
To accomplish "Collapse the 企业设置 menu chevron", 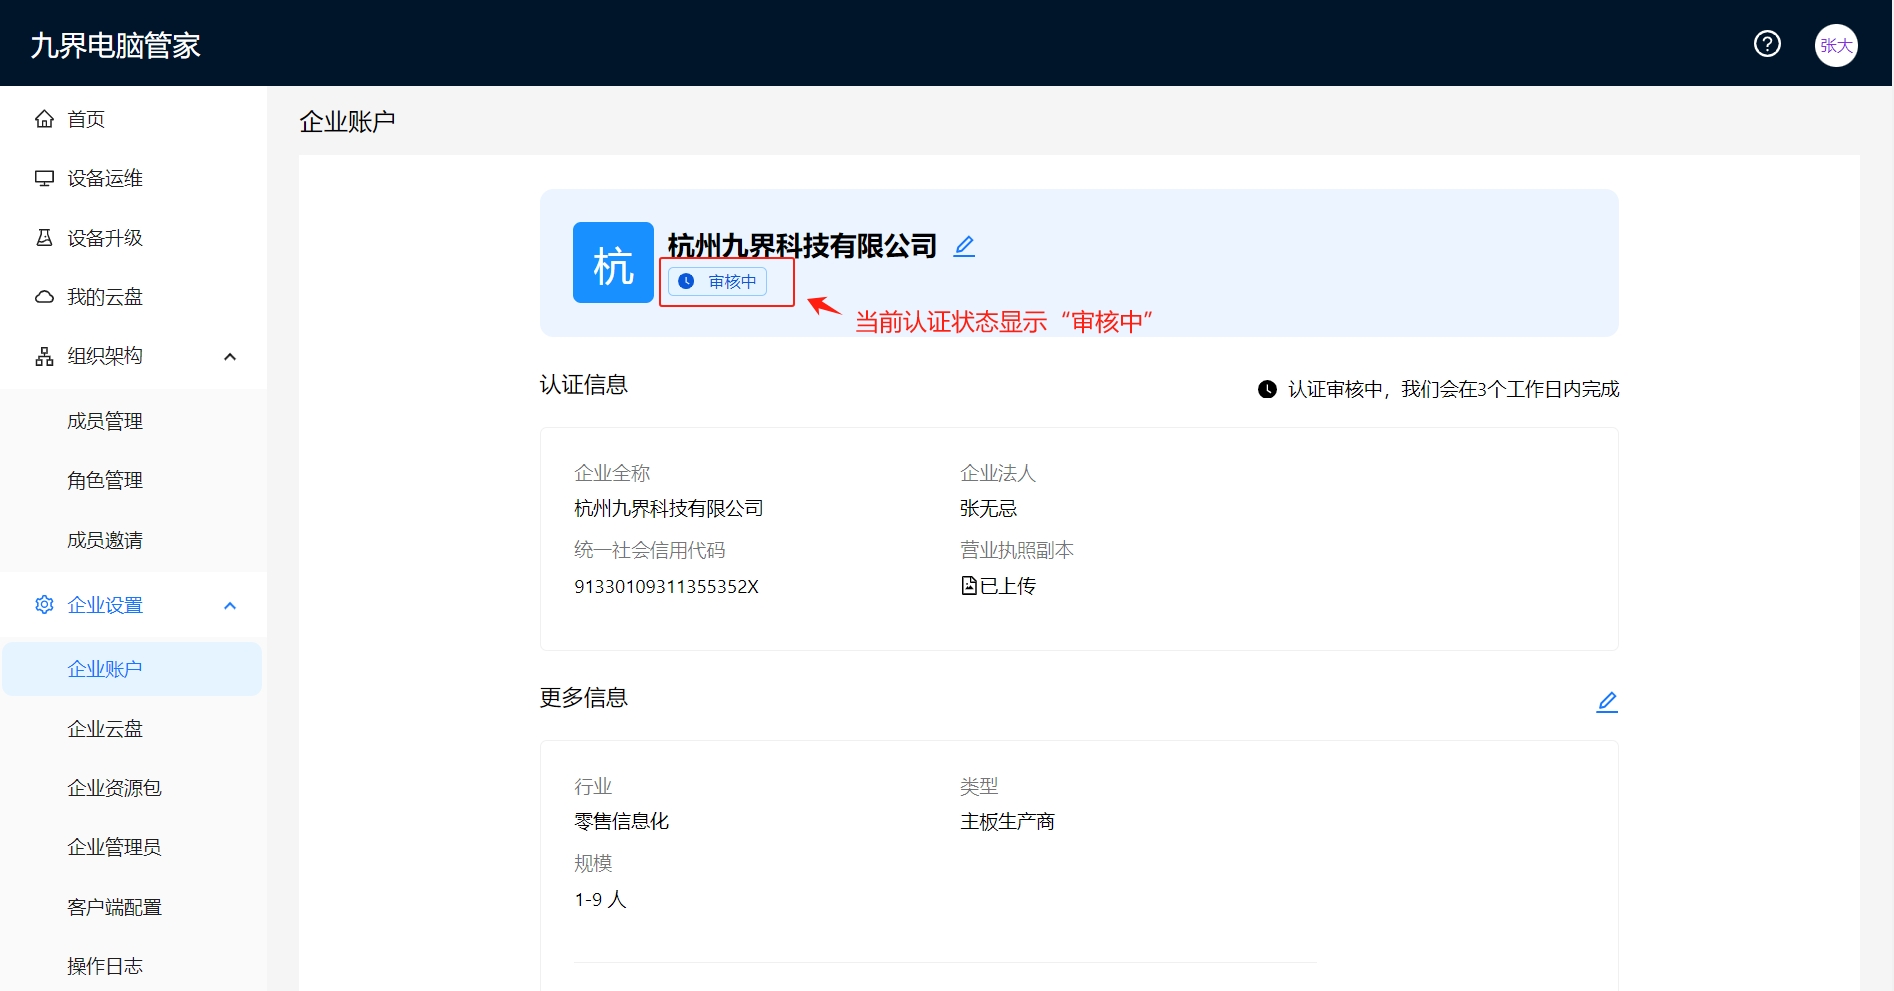I will [230, 606].
